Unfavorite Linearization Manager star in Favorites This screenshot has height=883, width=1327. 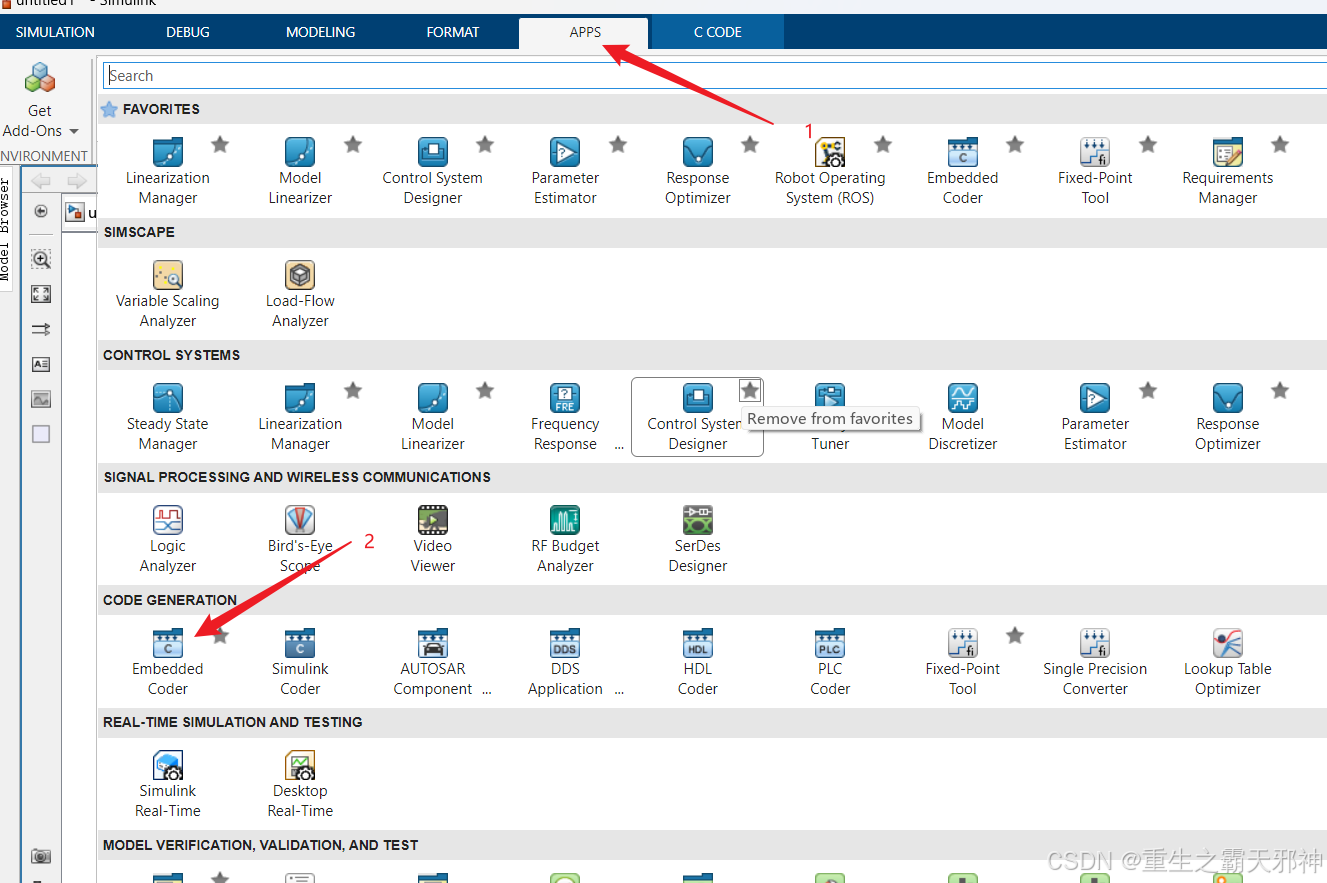coord(220,145)
